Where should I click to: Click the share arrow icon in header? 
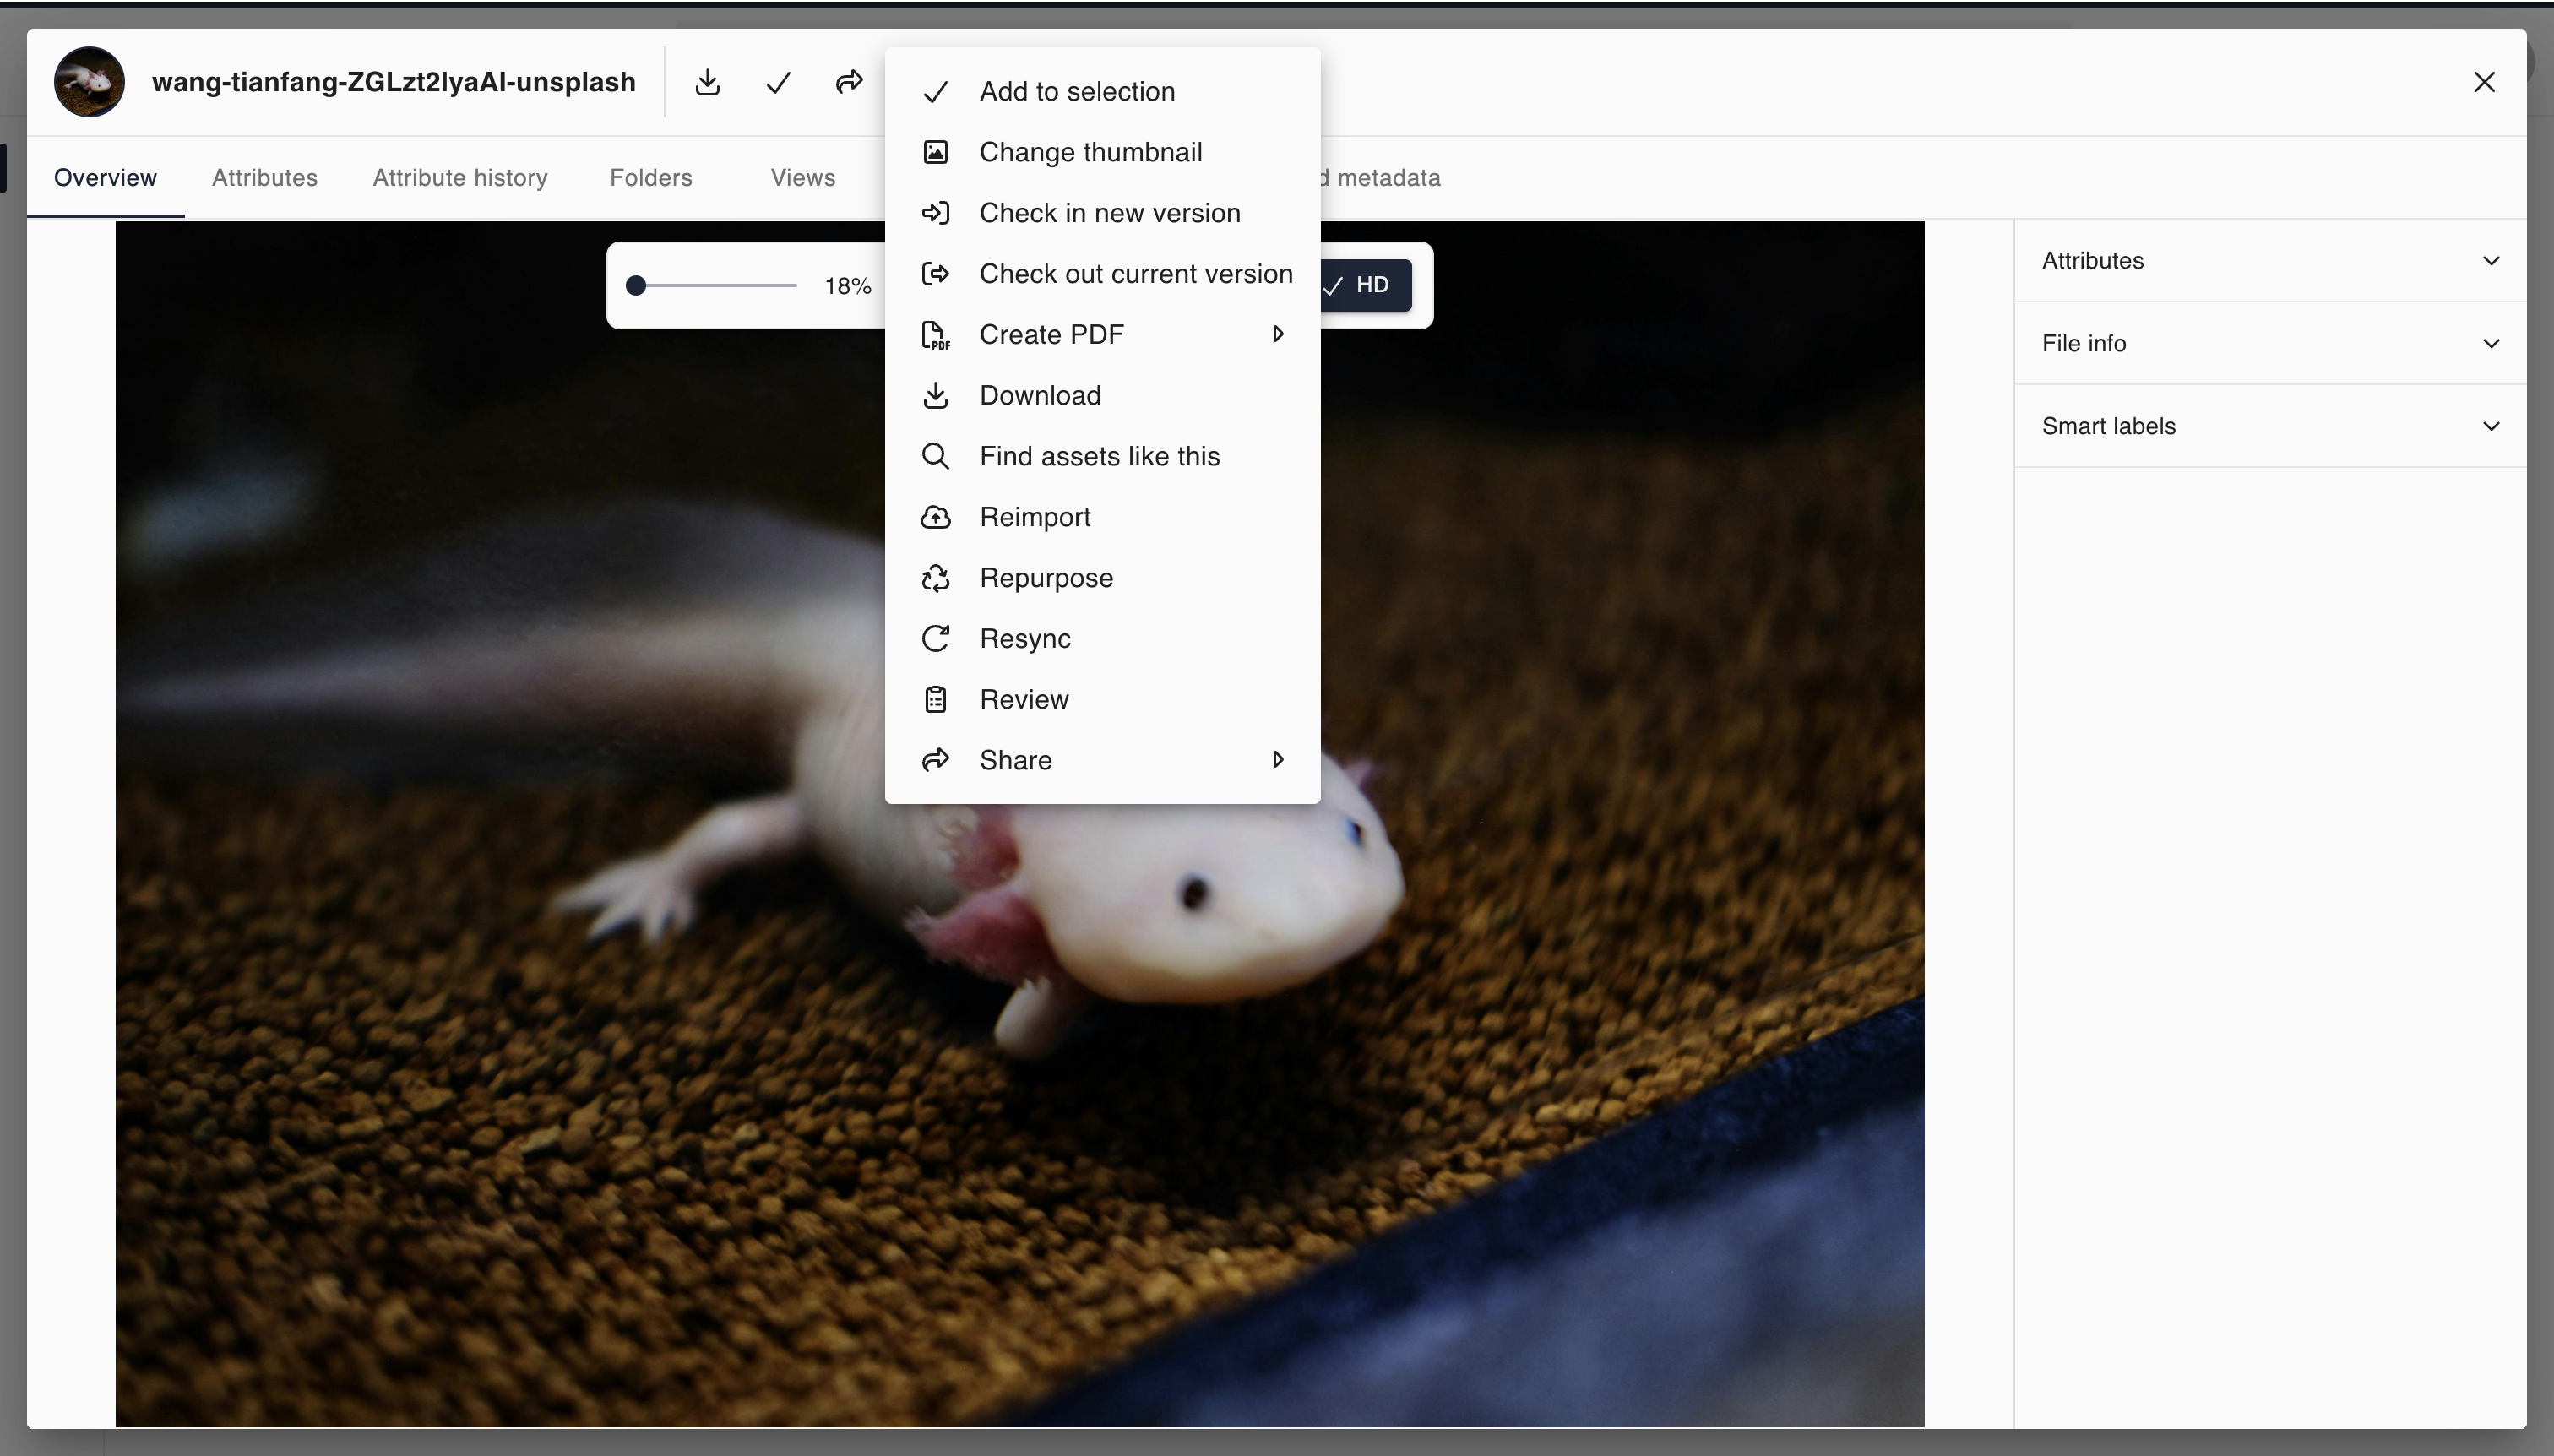coord(849,82)
